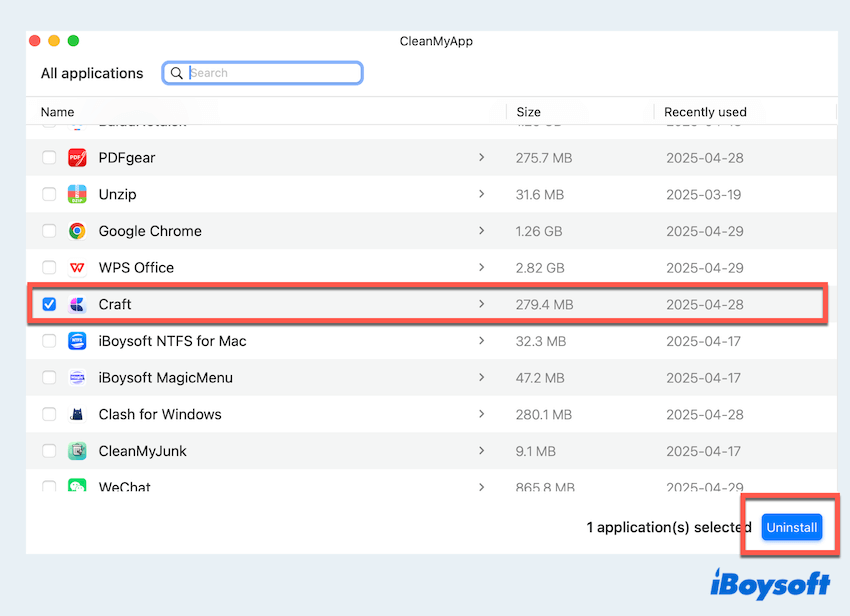
Task: Expand the Clash for Windows chevron
Action: [x=481, y=414]
